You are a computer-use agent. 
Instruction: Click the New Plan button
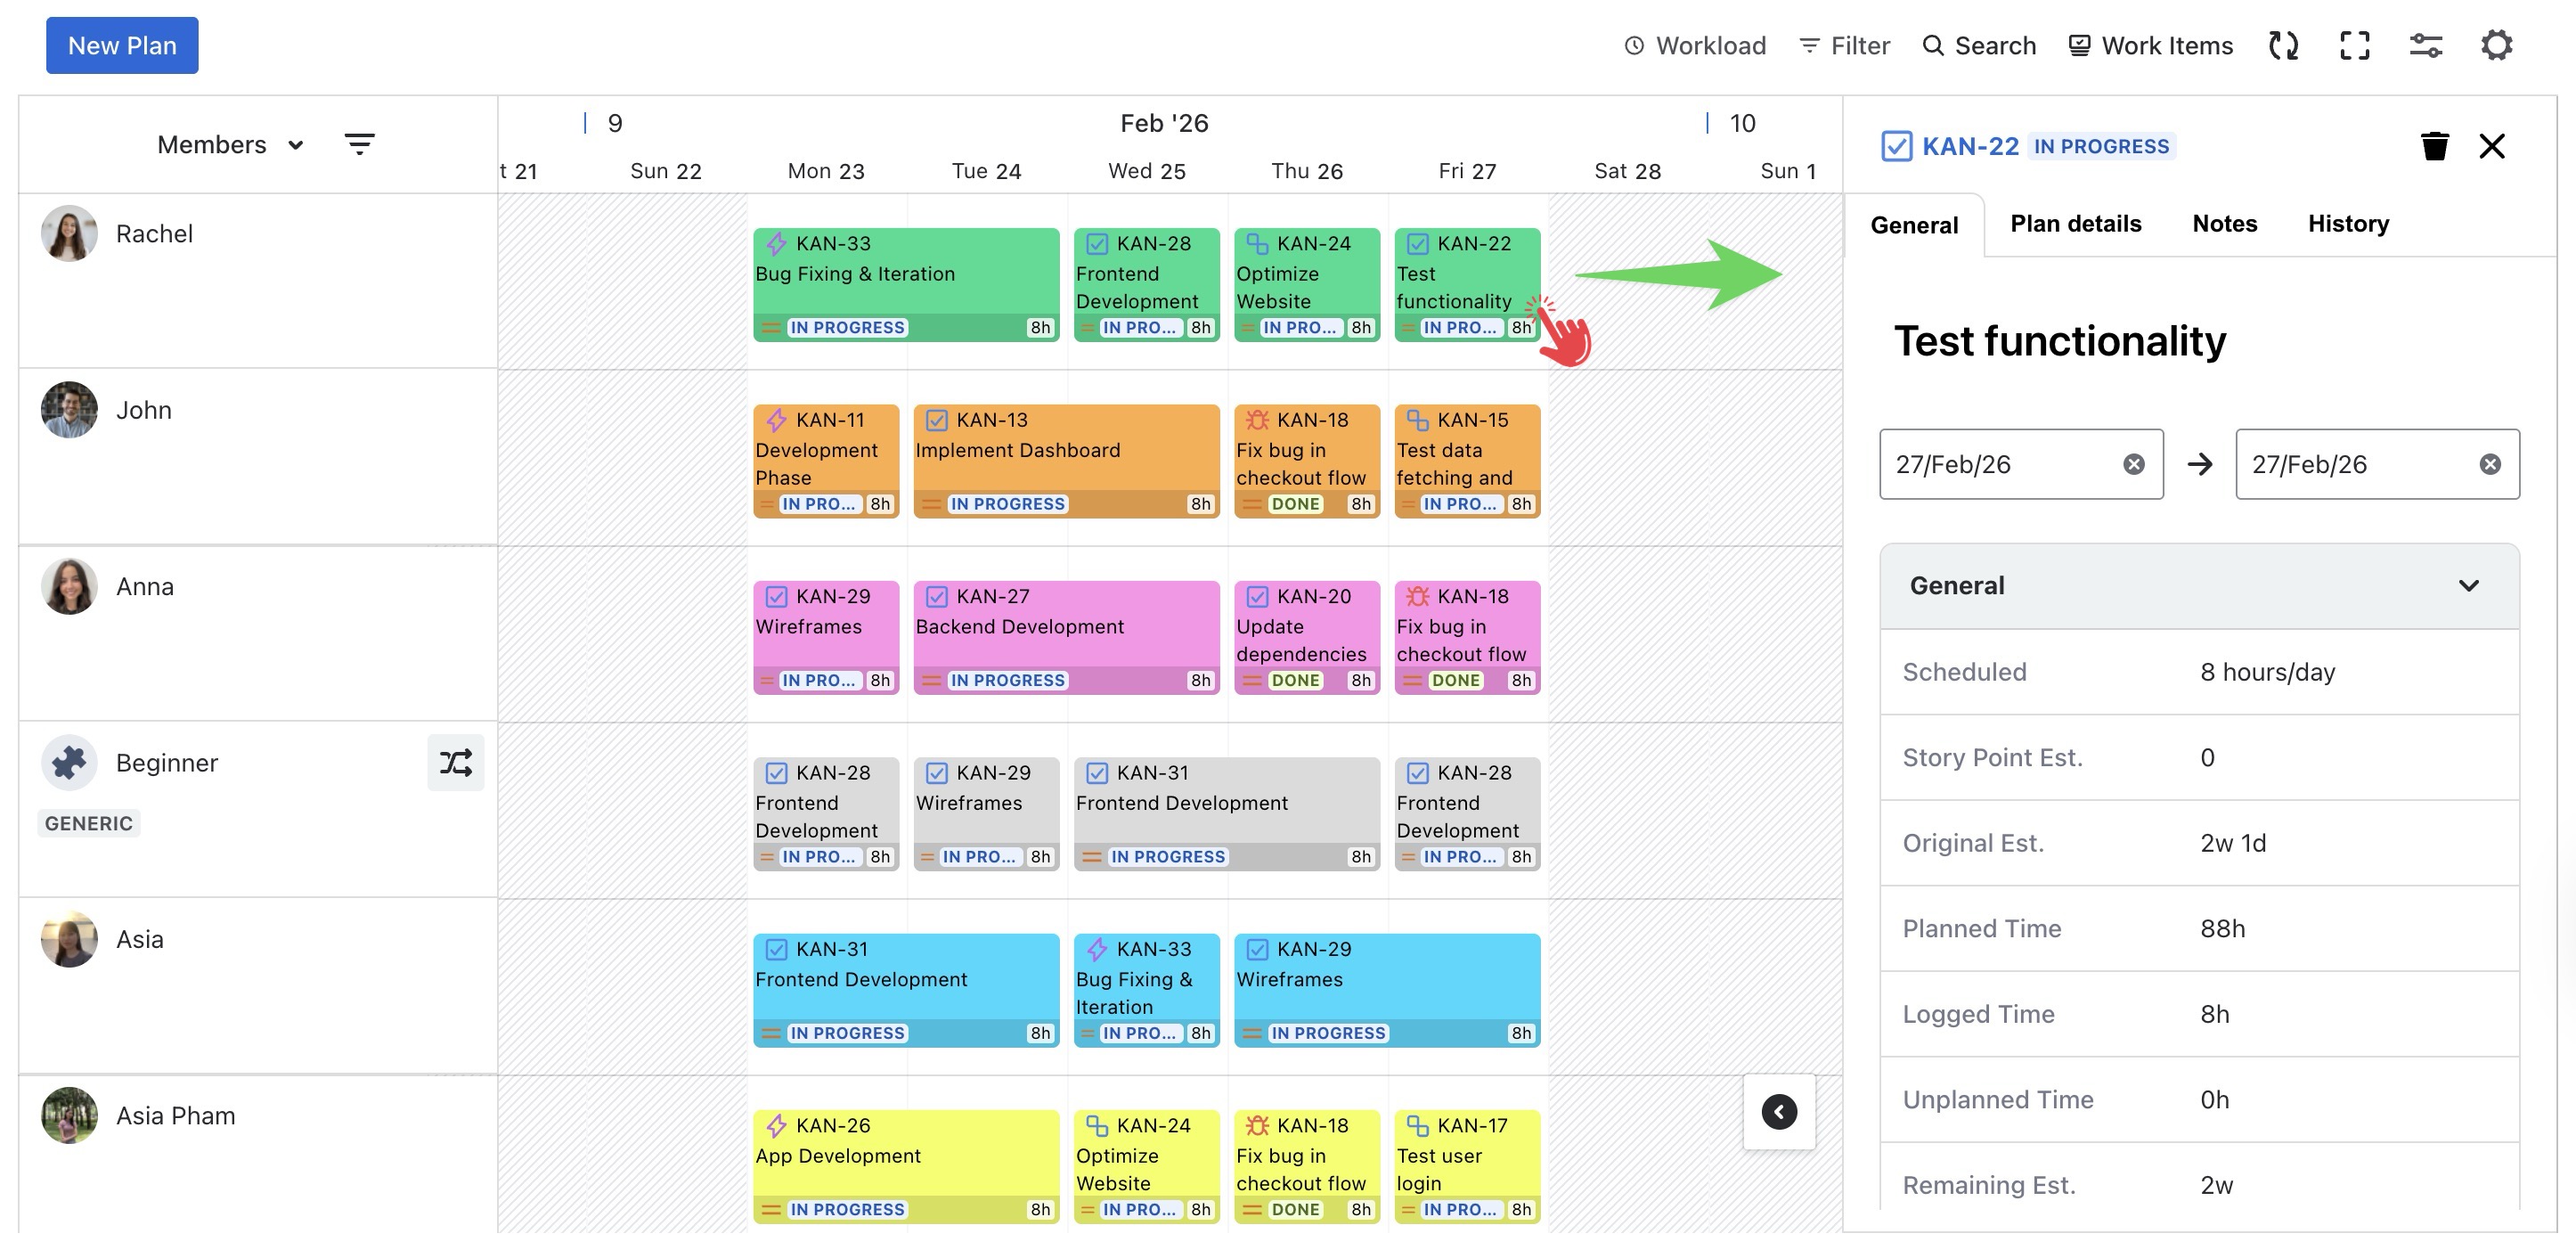point(122,45)
